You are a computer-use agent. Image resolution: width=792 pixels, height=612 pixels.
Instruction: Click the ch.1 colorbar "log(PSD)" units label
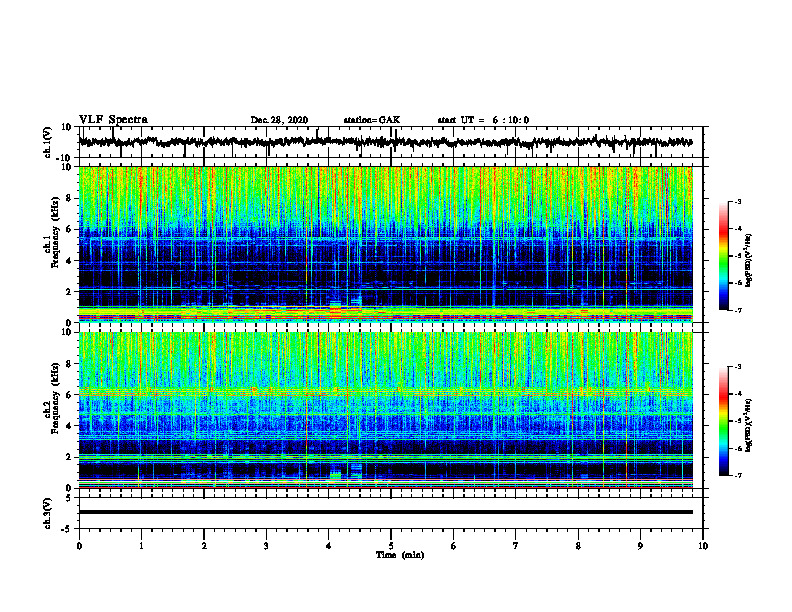[748, 260]
